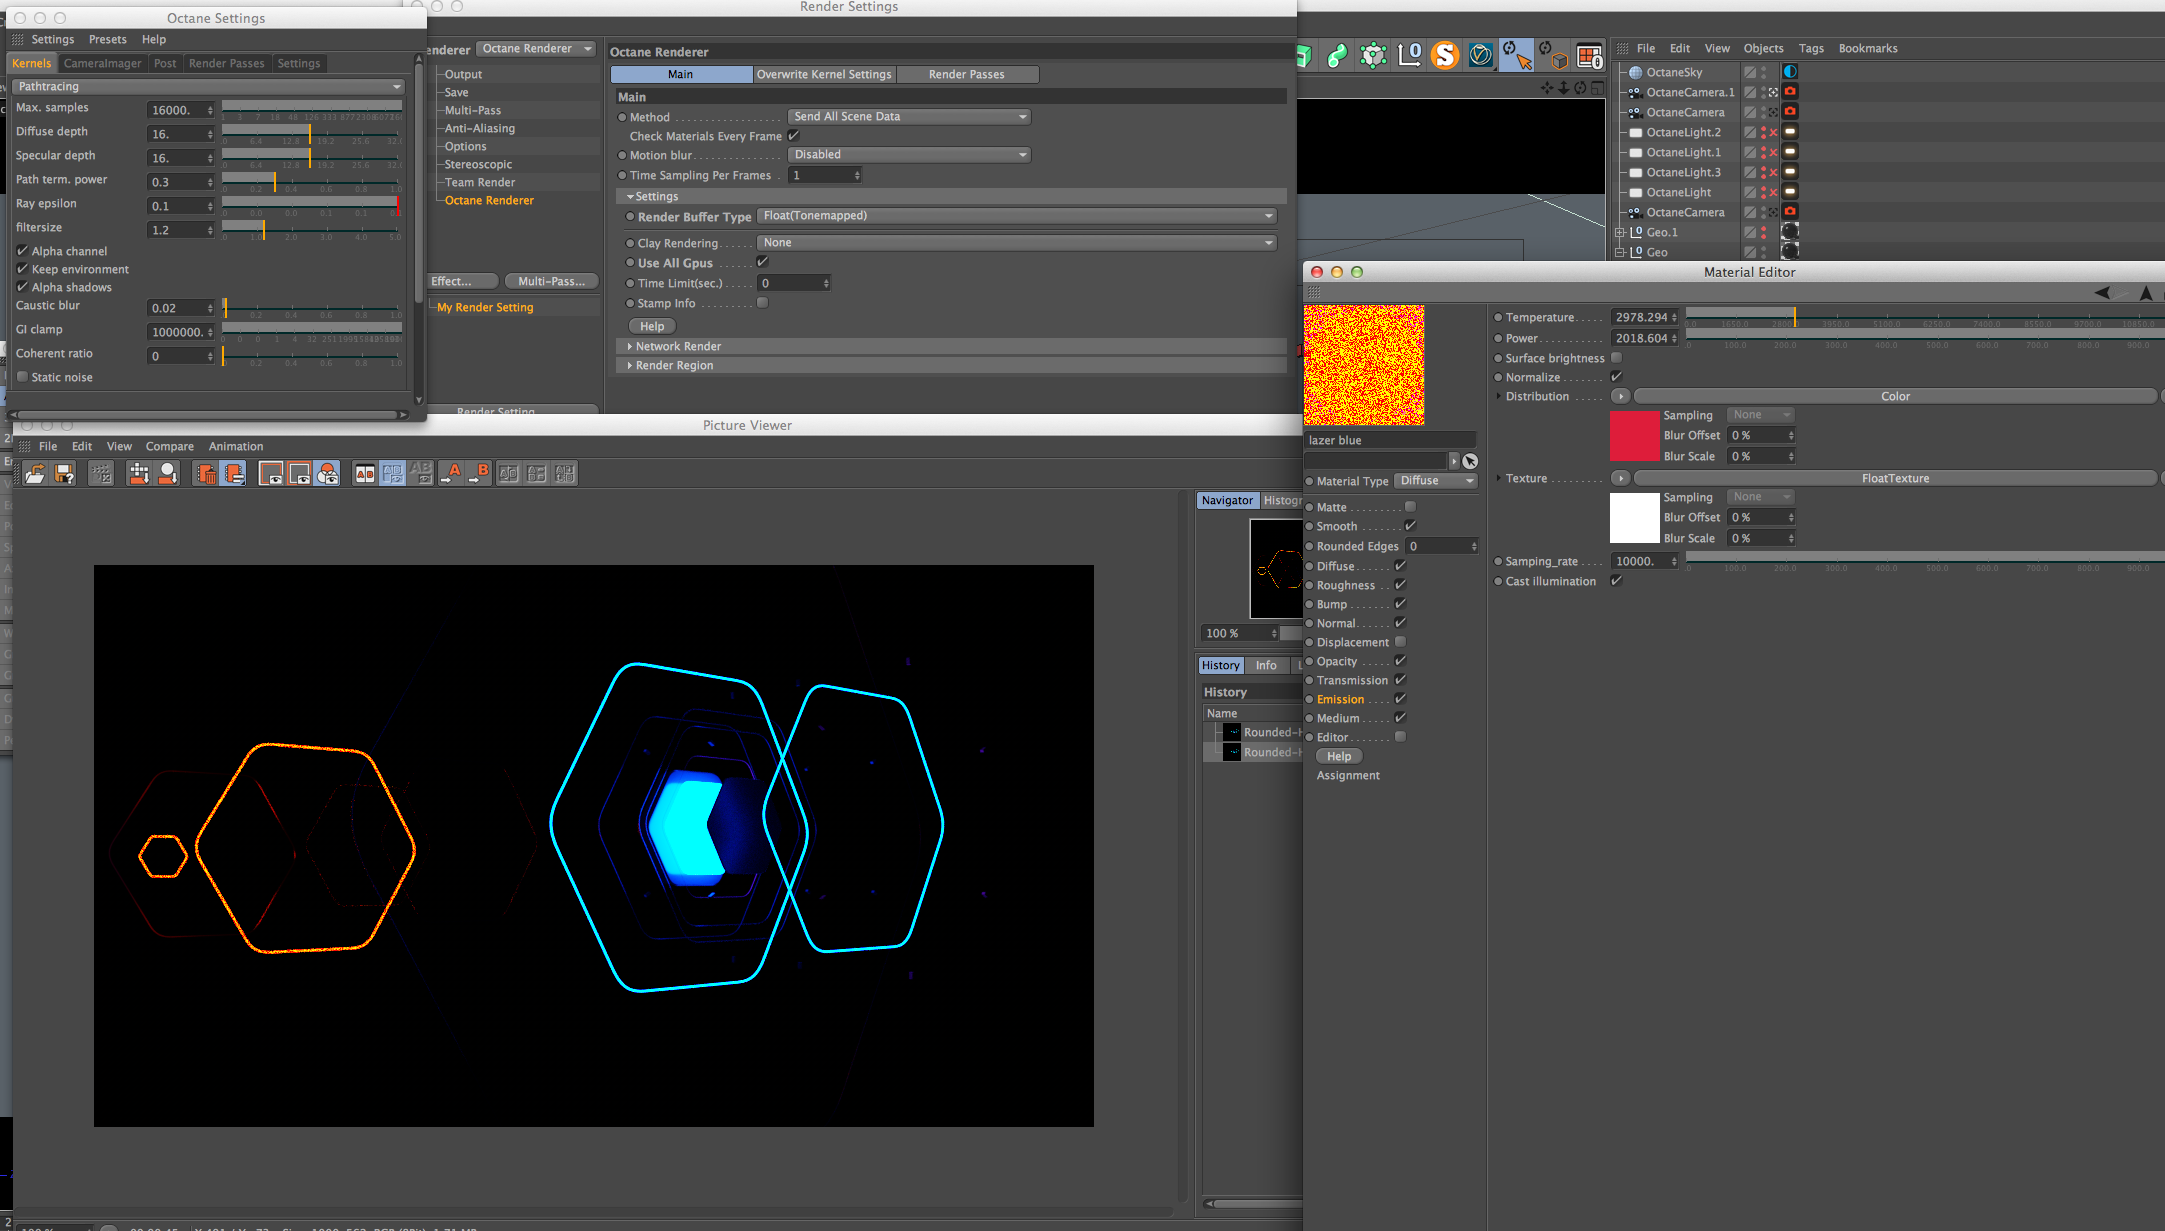Click the Save As icon in Picture Viewer
2165x1231 pixels.
point(64,474)
